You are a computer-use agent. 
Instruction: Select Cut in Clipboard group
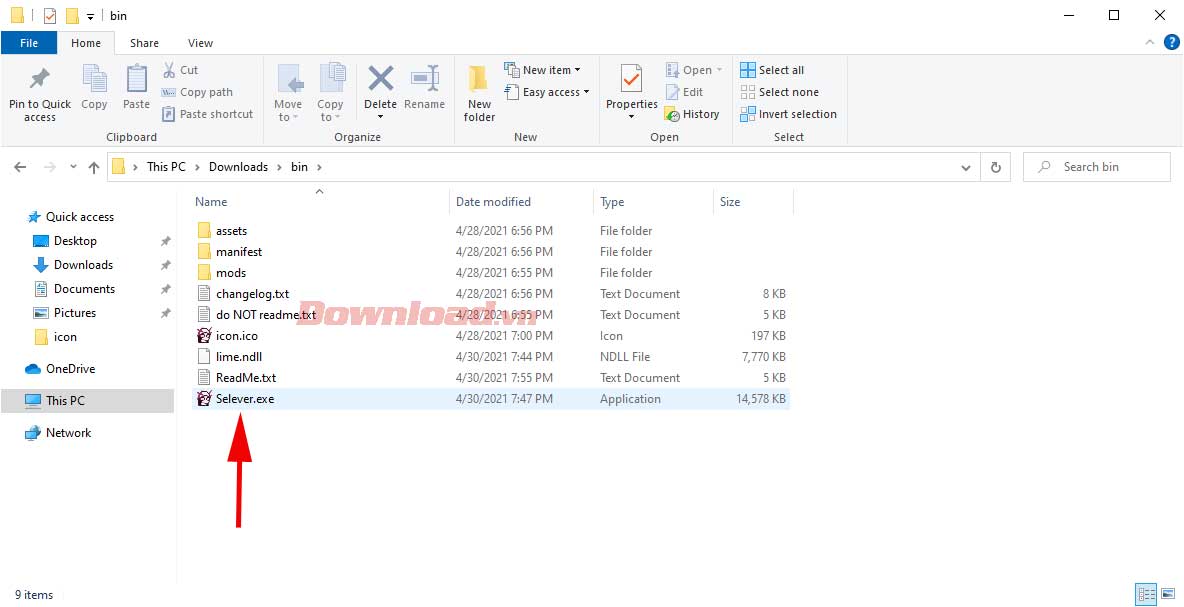coord(180,70)
